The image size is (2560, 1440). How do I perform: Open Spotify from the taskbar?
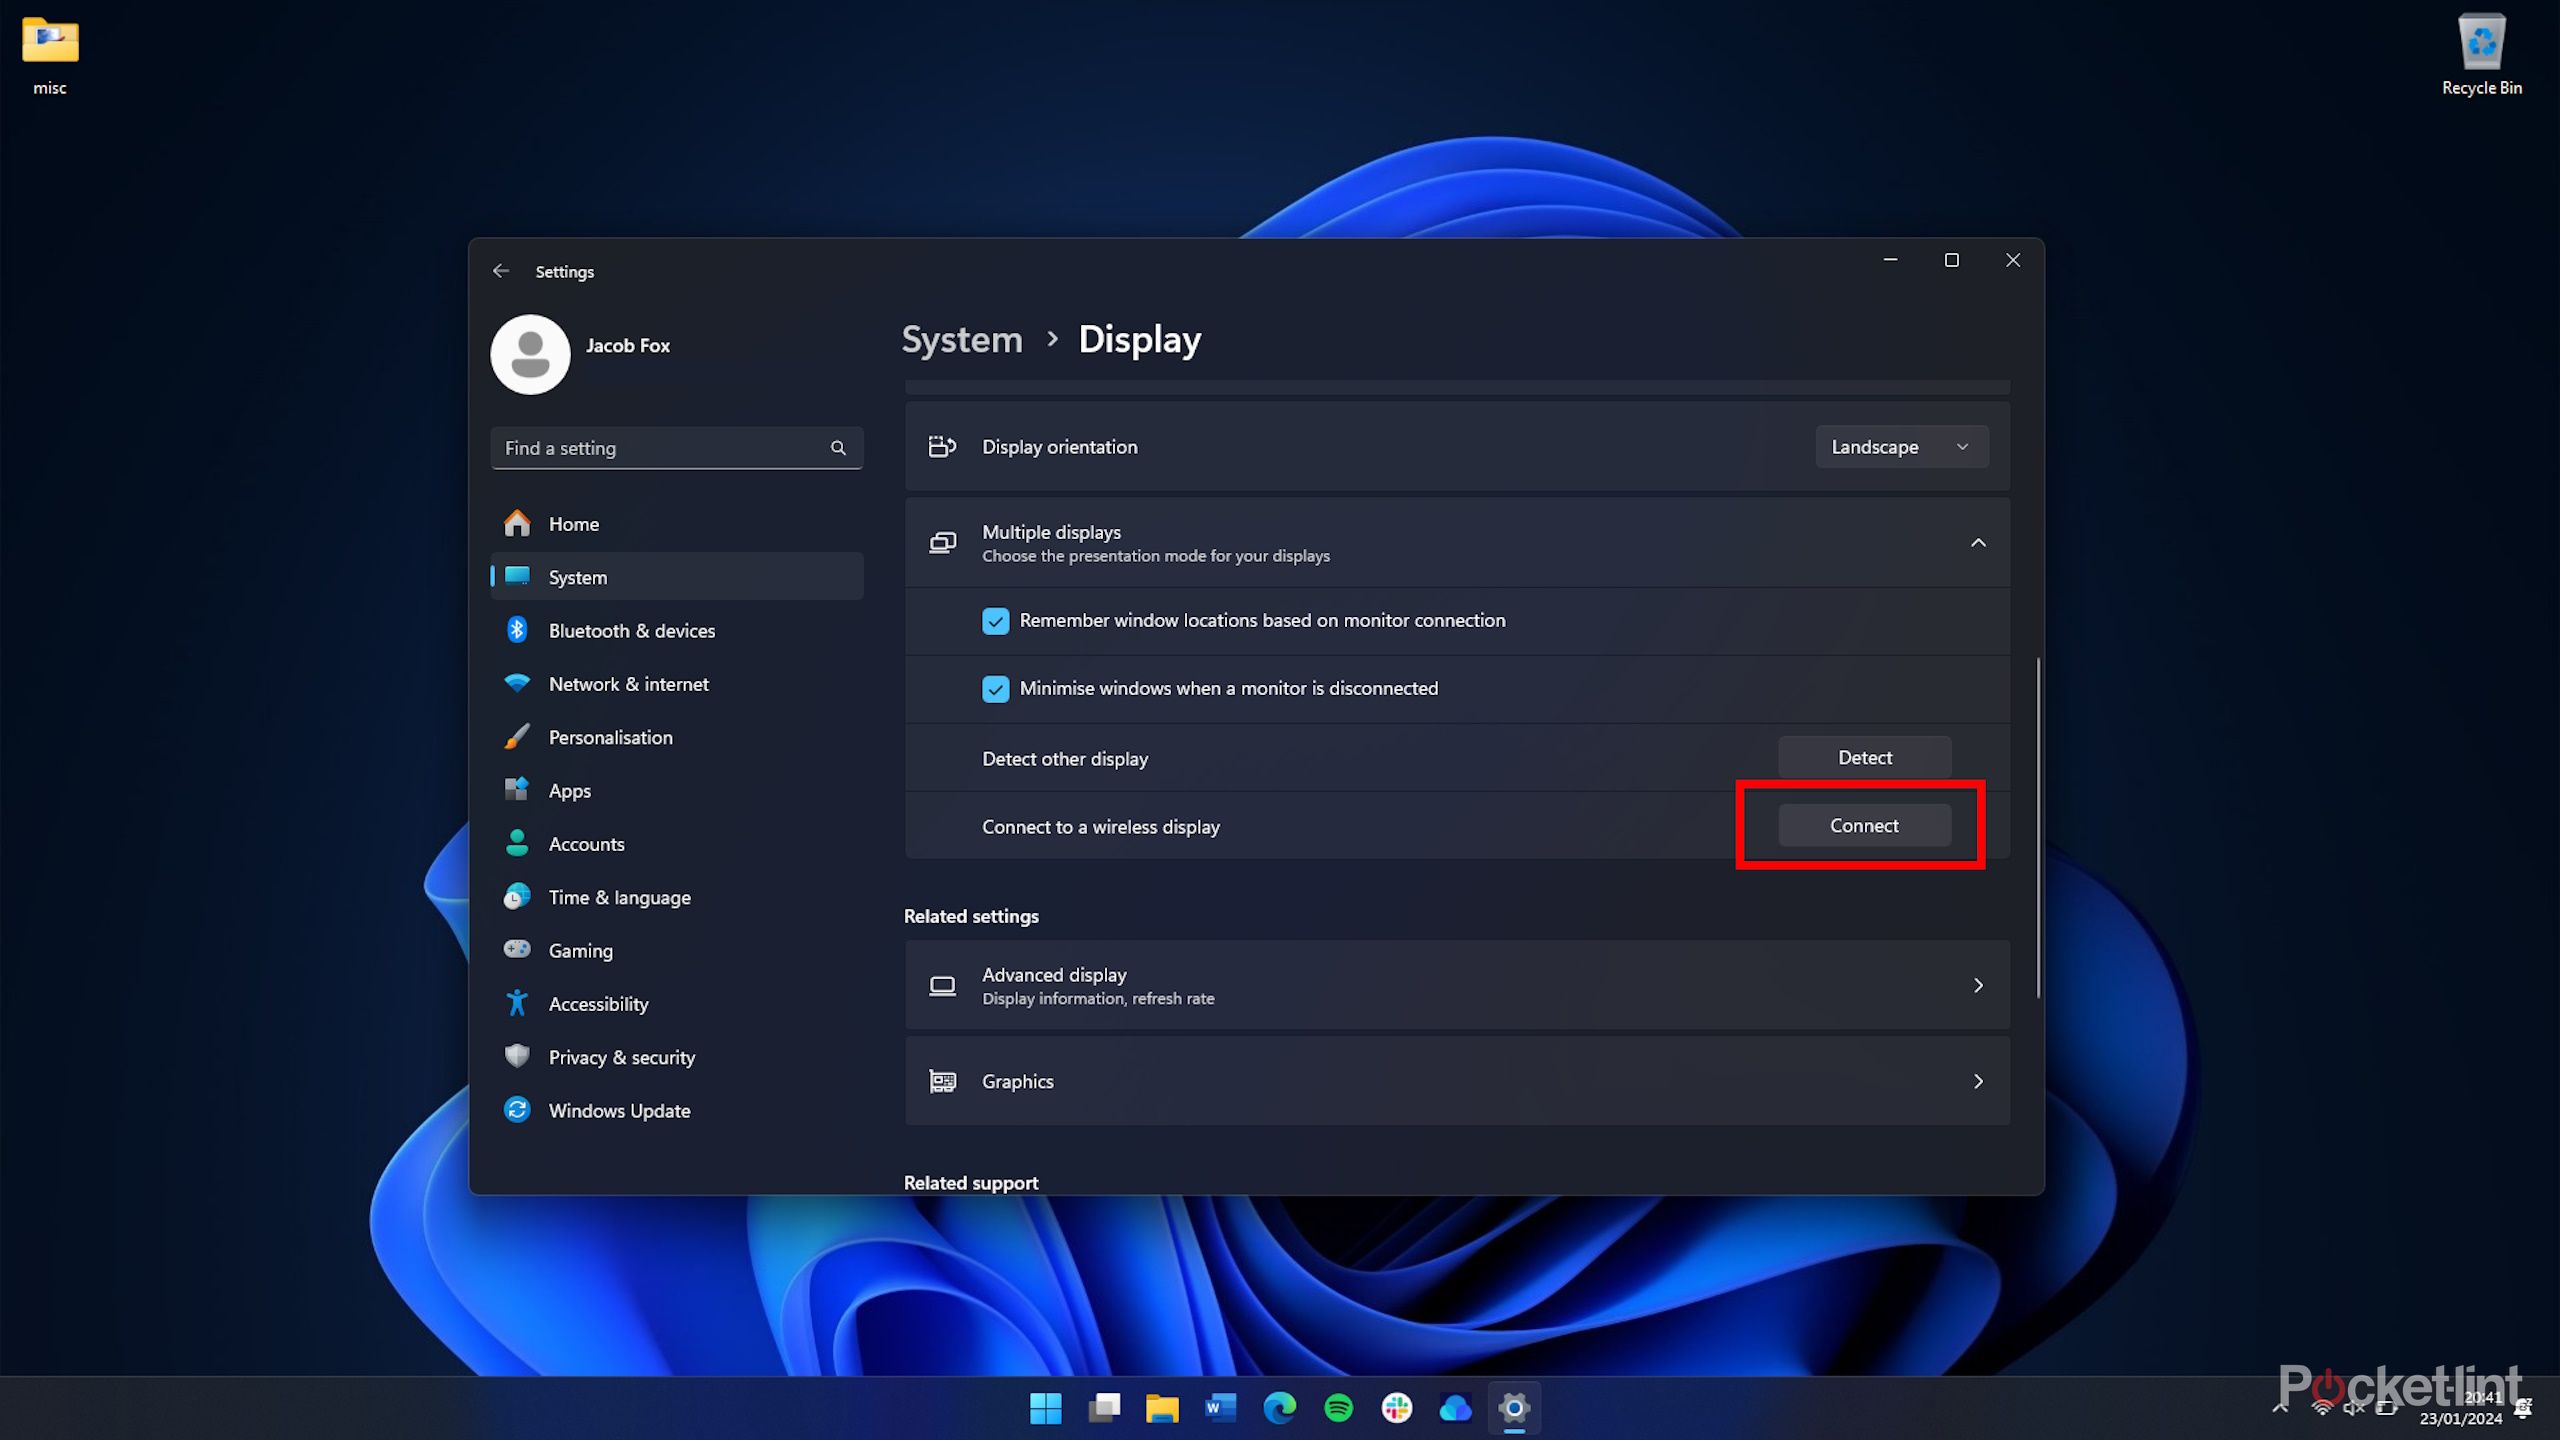coord(1338,1408)
